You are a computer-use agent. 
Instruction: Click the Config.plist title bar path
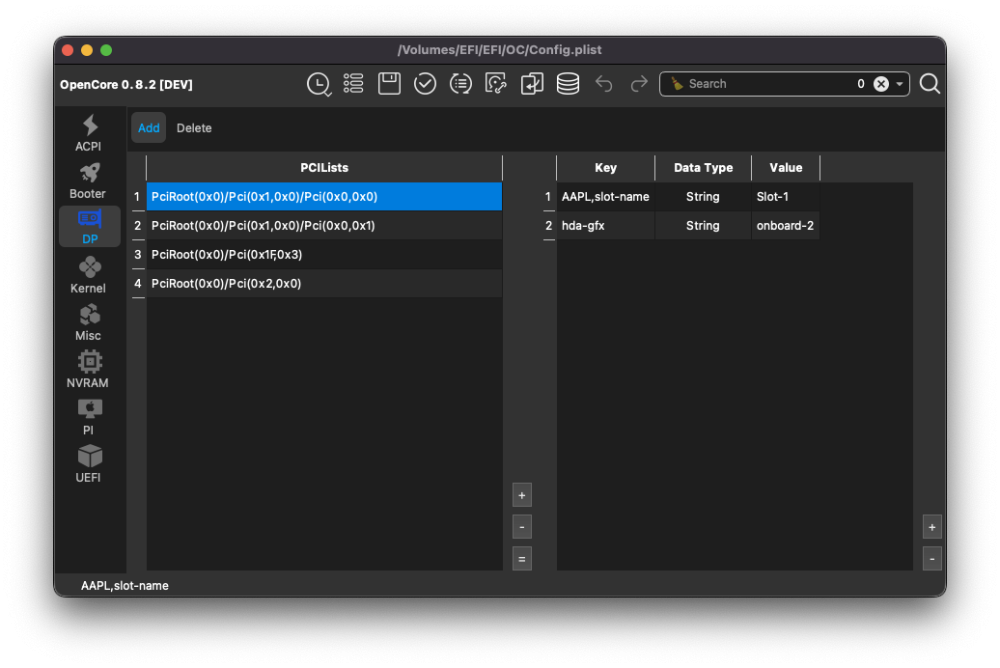click(499, 50)
